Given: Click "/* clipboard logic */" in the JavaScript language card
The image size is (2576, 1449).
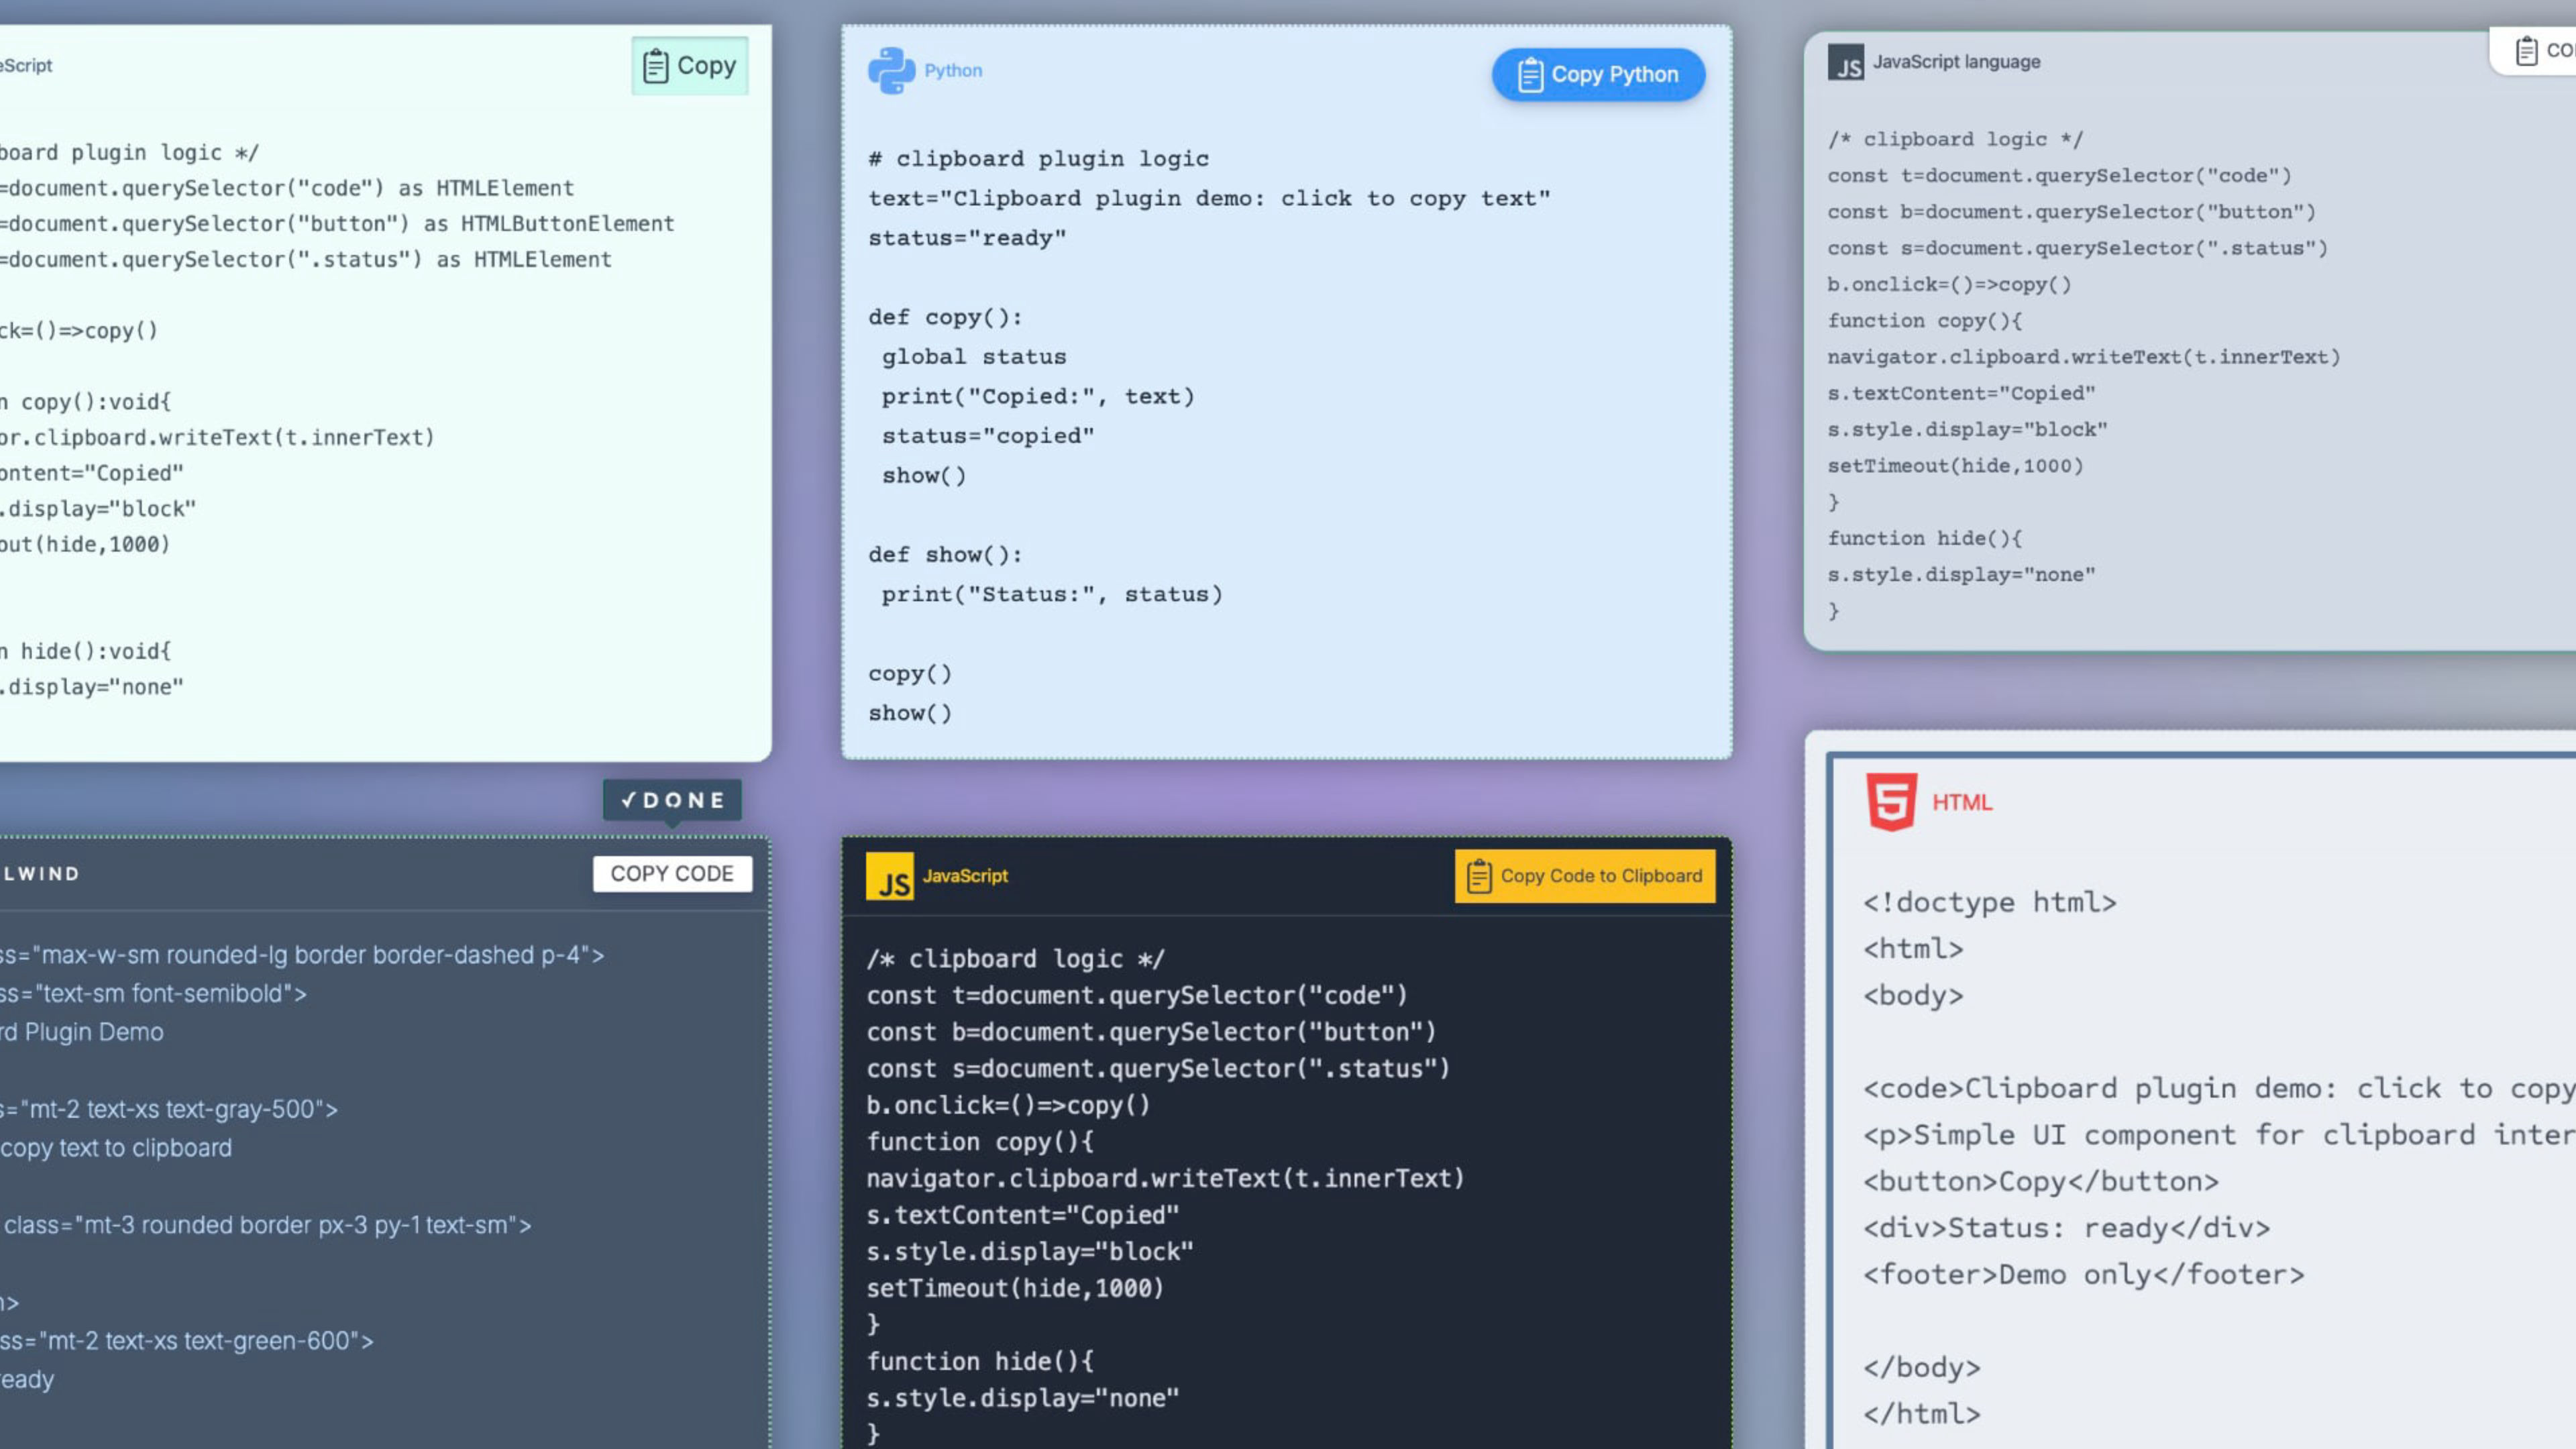Looking at the screenshot, I should (x=1955, y=140).
